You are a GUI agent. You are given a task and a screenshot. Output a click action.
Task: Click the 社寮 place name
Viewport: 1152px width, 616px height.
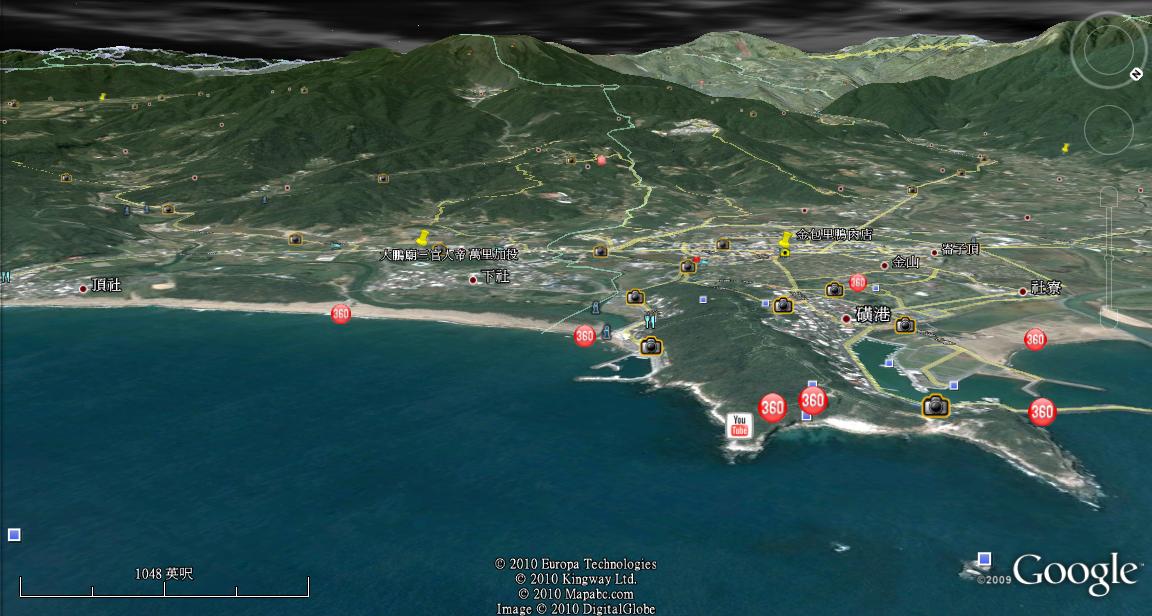1046,288
